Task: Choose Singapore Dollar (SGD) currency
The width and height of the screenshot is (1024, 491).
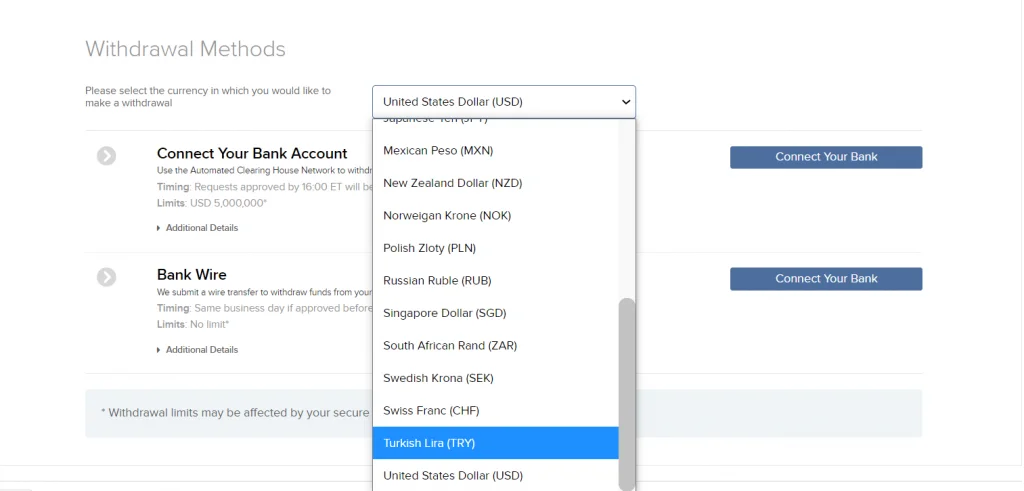Action: [444, 313]
